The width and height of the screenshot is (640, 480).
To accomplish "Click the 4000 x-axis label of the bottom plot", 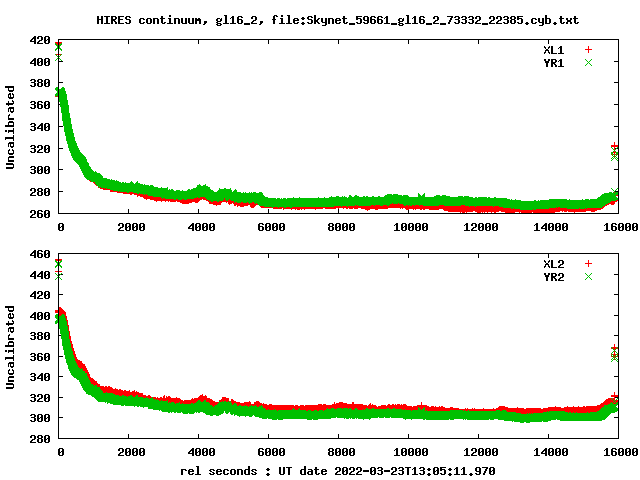I will [x=201, y=452].
